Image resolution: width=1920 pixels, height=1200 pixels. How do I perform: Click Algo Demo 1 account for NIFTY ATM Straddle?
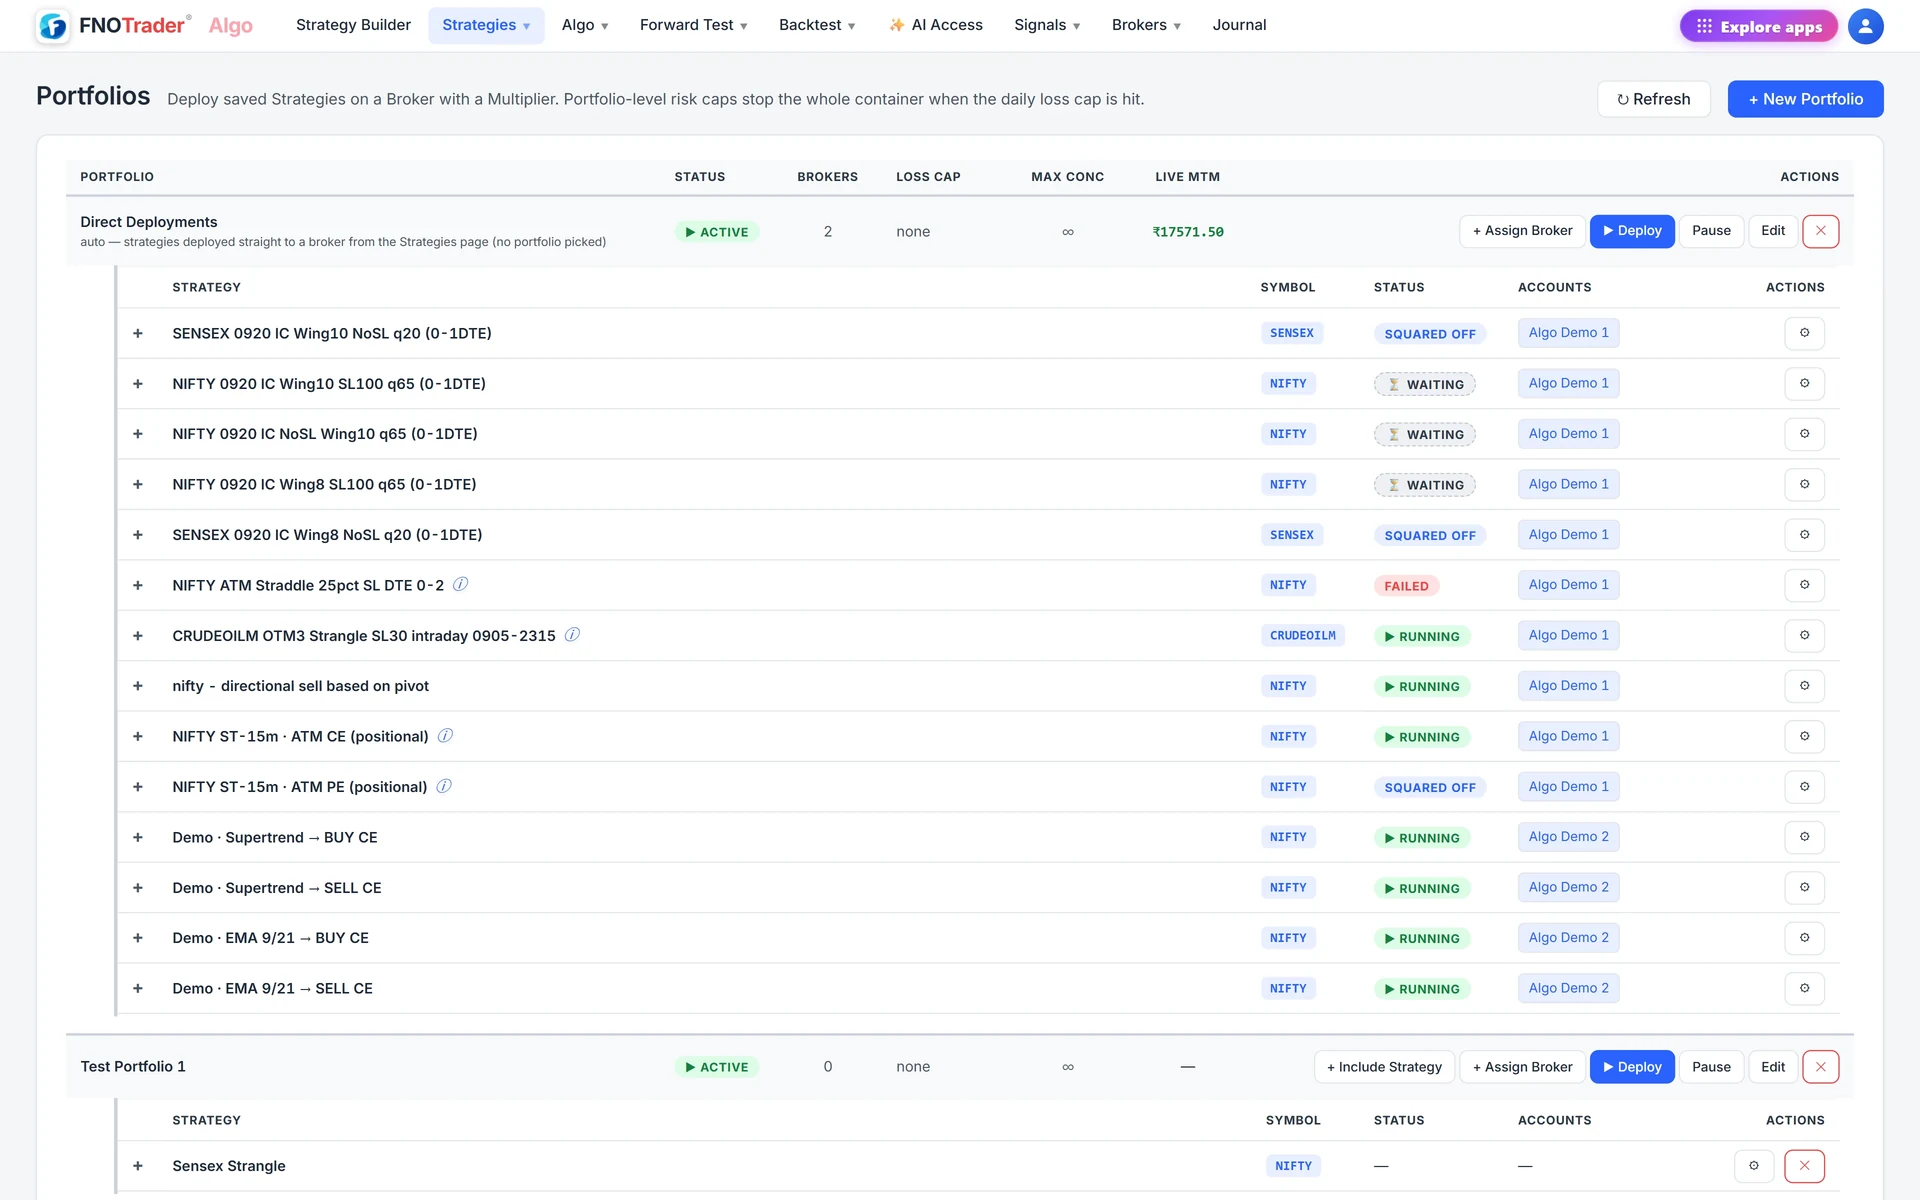coord(1568,585)
